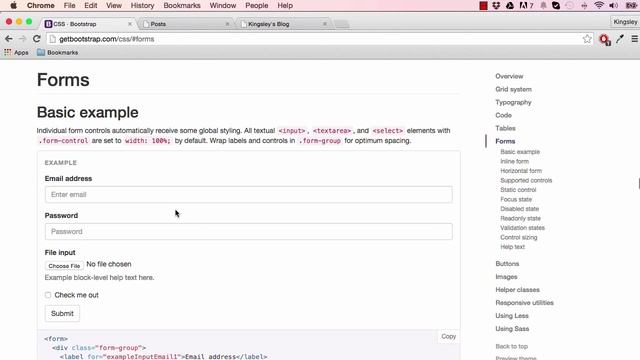Open the Wi-Fi status menu

click(599, 6)
